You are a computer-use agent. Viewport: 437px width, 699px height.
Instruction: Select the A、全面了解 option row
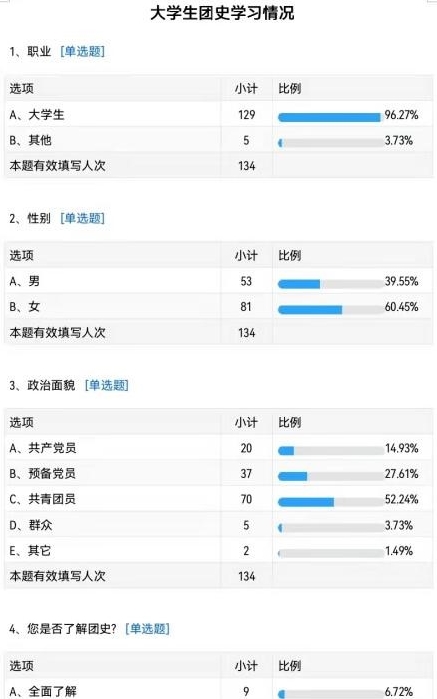[x=218, y=690]
